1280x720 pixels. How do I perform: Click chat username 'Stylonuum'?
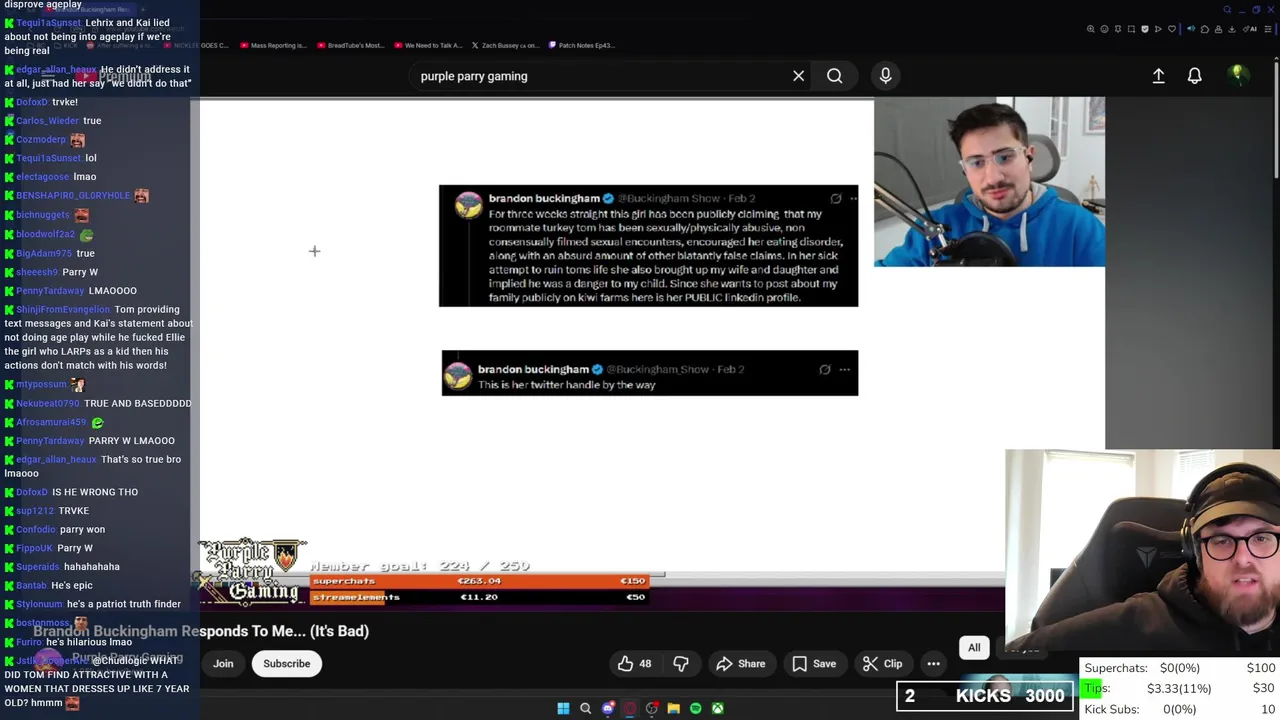click(39, 604)
